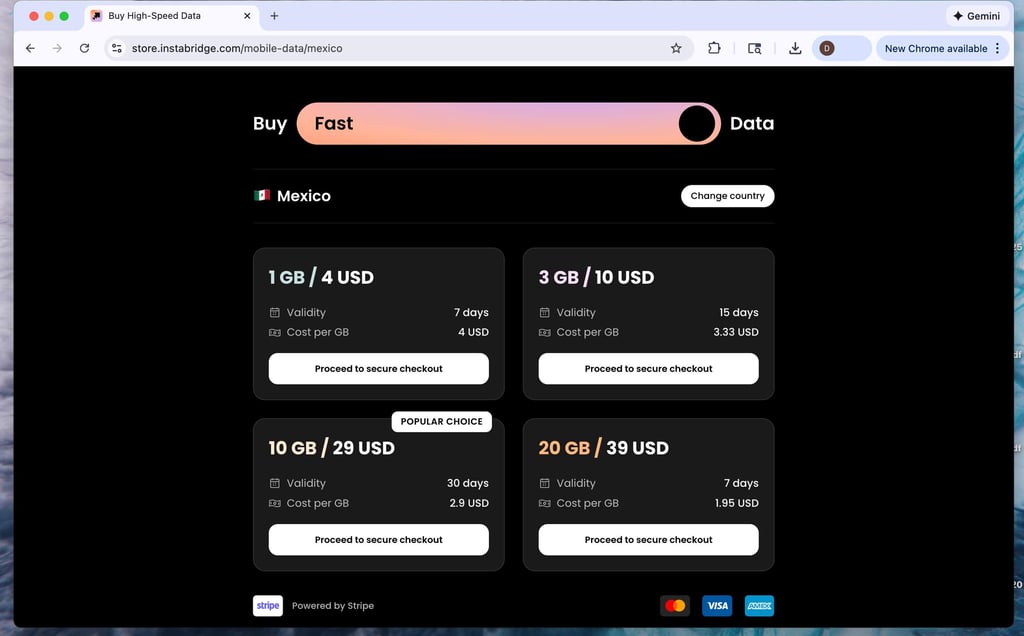This screenshot has height=636, width=1024.
Task: Click the Mexico country name
Action: (x=304, y=196)
